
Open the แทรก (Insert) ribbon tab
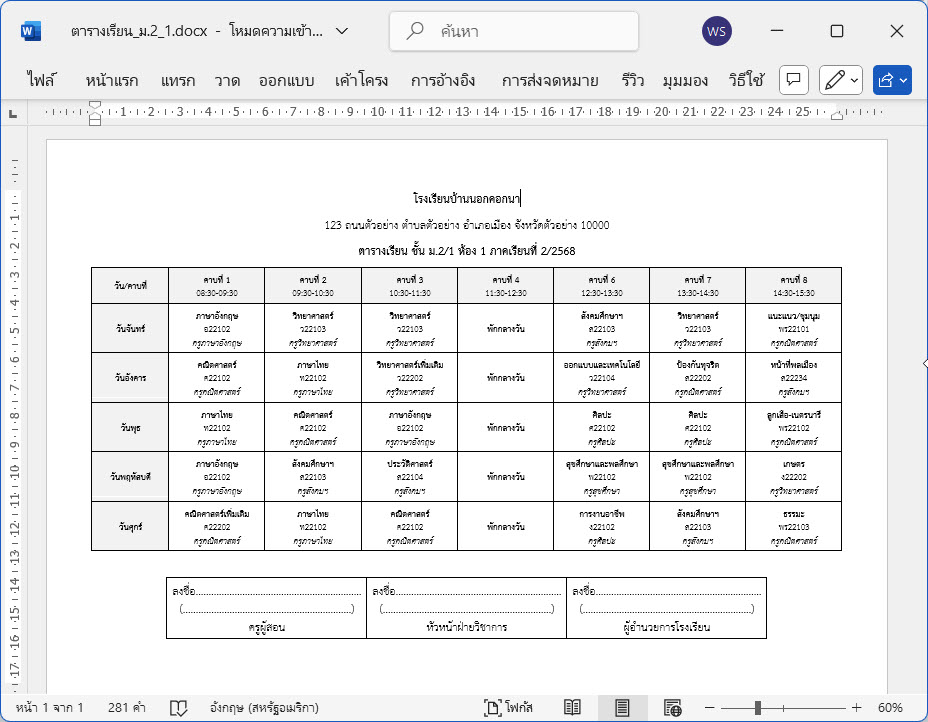click(178, 81)
